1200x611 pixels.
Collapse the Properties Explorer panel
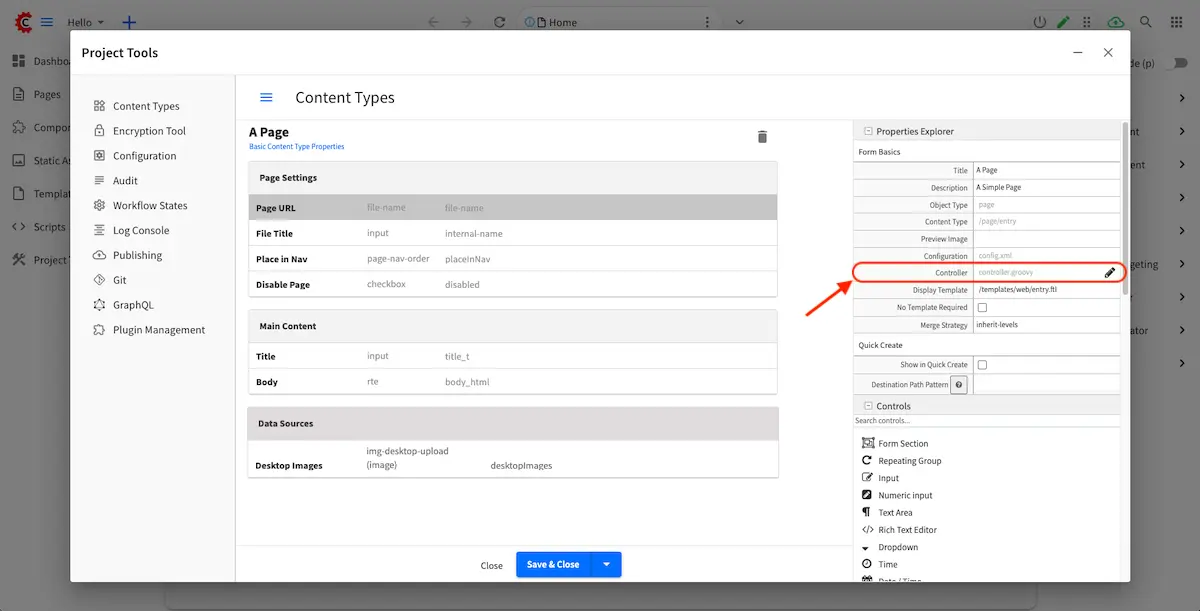tap(868, 131)
